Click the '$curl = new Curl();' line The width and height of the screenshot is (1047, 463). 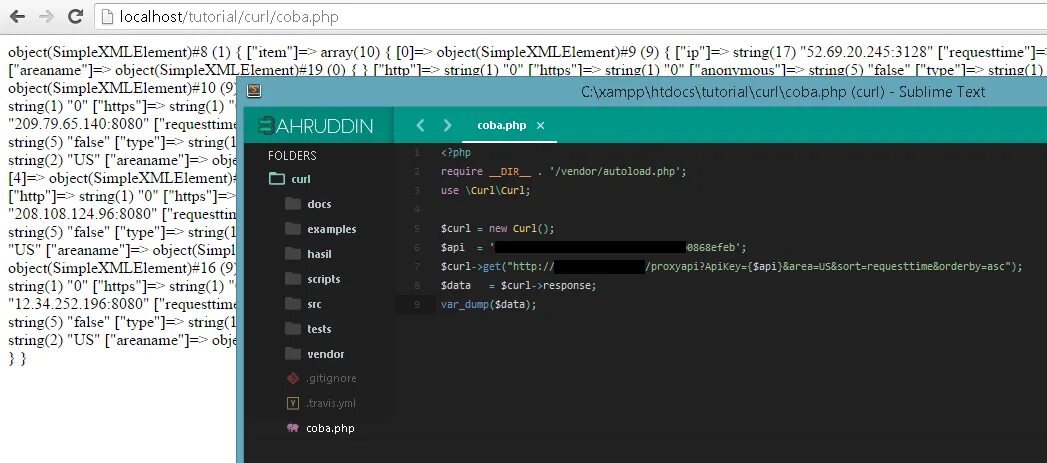pyautogui.click(x=497, y=228)
